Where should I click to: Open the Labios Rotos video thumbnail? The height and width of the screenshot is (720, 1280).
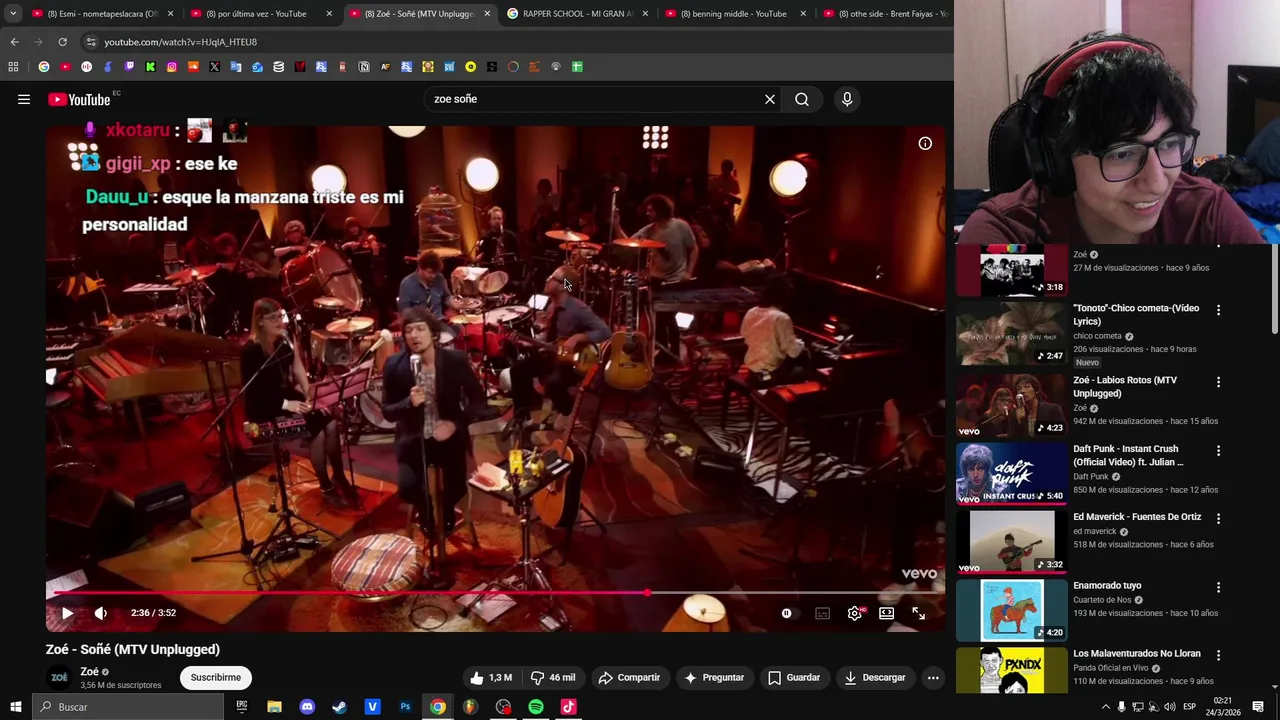tap(1011, 406)
